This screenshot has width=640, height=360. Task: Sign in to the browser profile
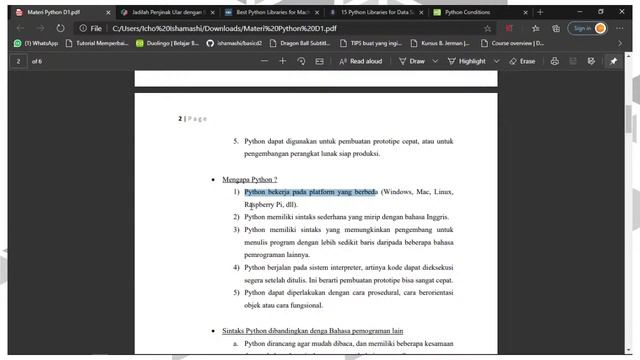pos(588,28)
